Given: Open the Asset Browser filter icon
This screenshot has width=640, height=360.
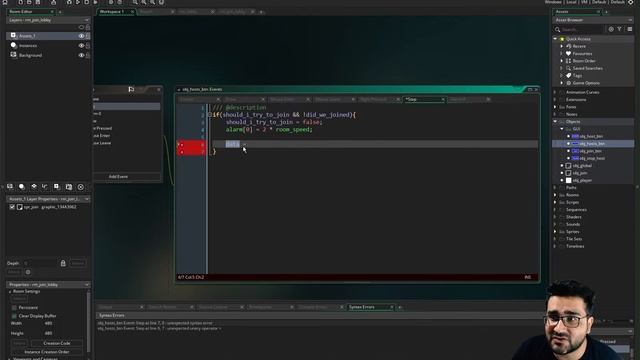Looking at the screenshot, I should pos(620,29).
